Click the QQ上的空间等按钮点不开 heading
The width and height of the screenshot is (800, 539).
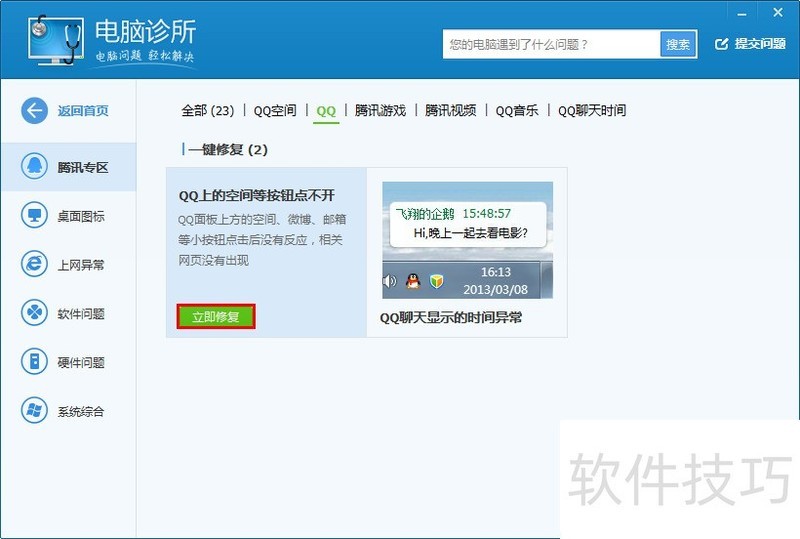pos(257,195)
